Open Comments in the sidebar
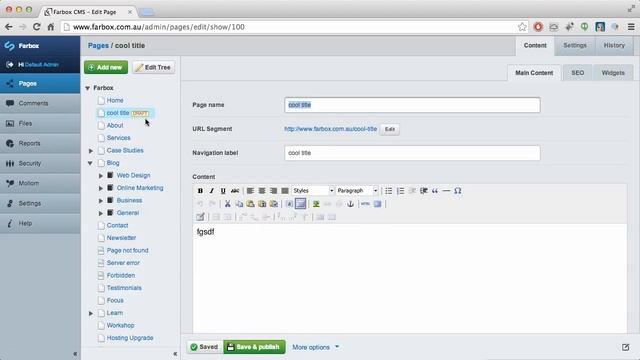Screen dimensions: 640x360 pos(40,103)
